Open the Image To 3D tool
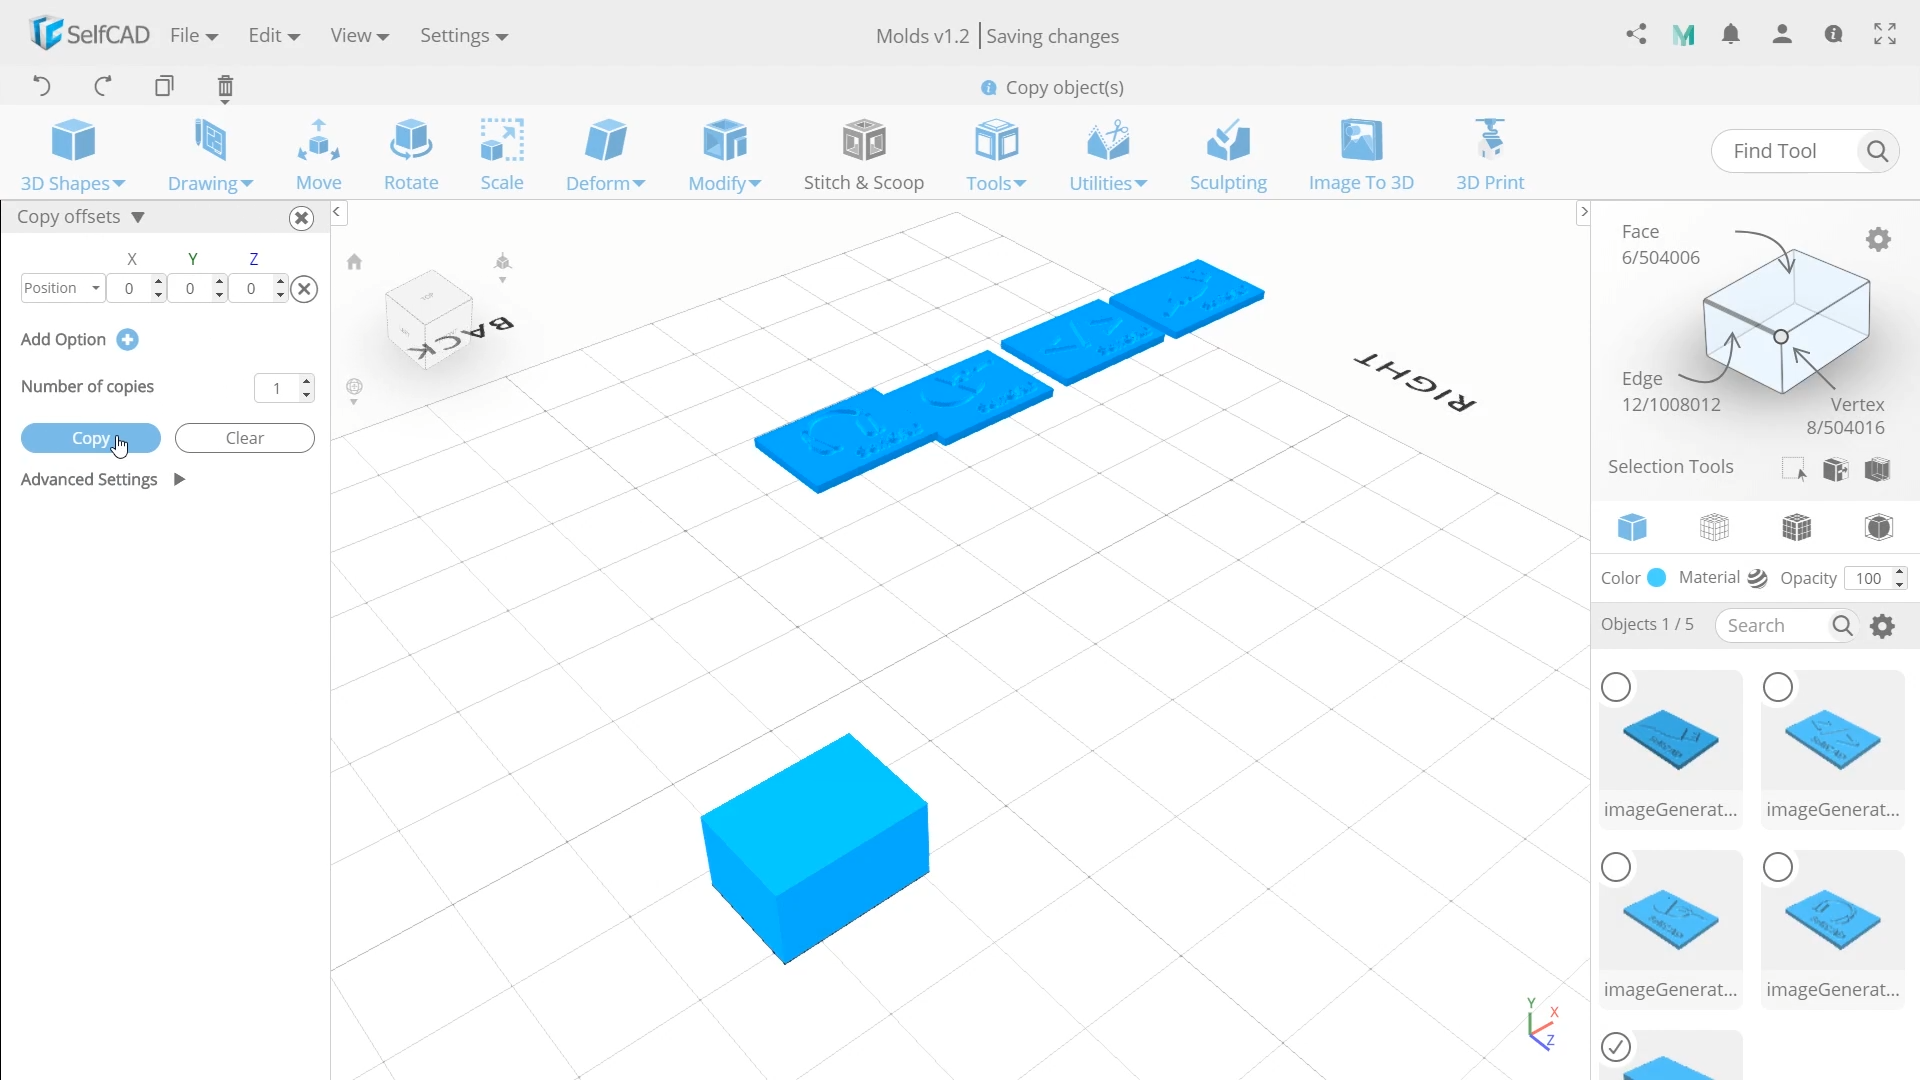Viewport: 1920px width, 1080px height. 1361,155
